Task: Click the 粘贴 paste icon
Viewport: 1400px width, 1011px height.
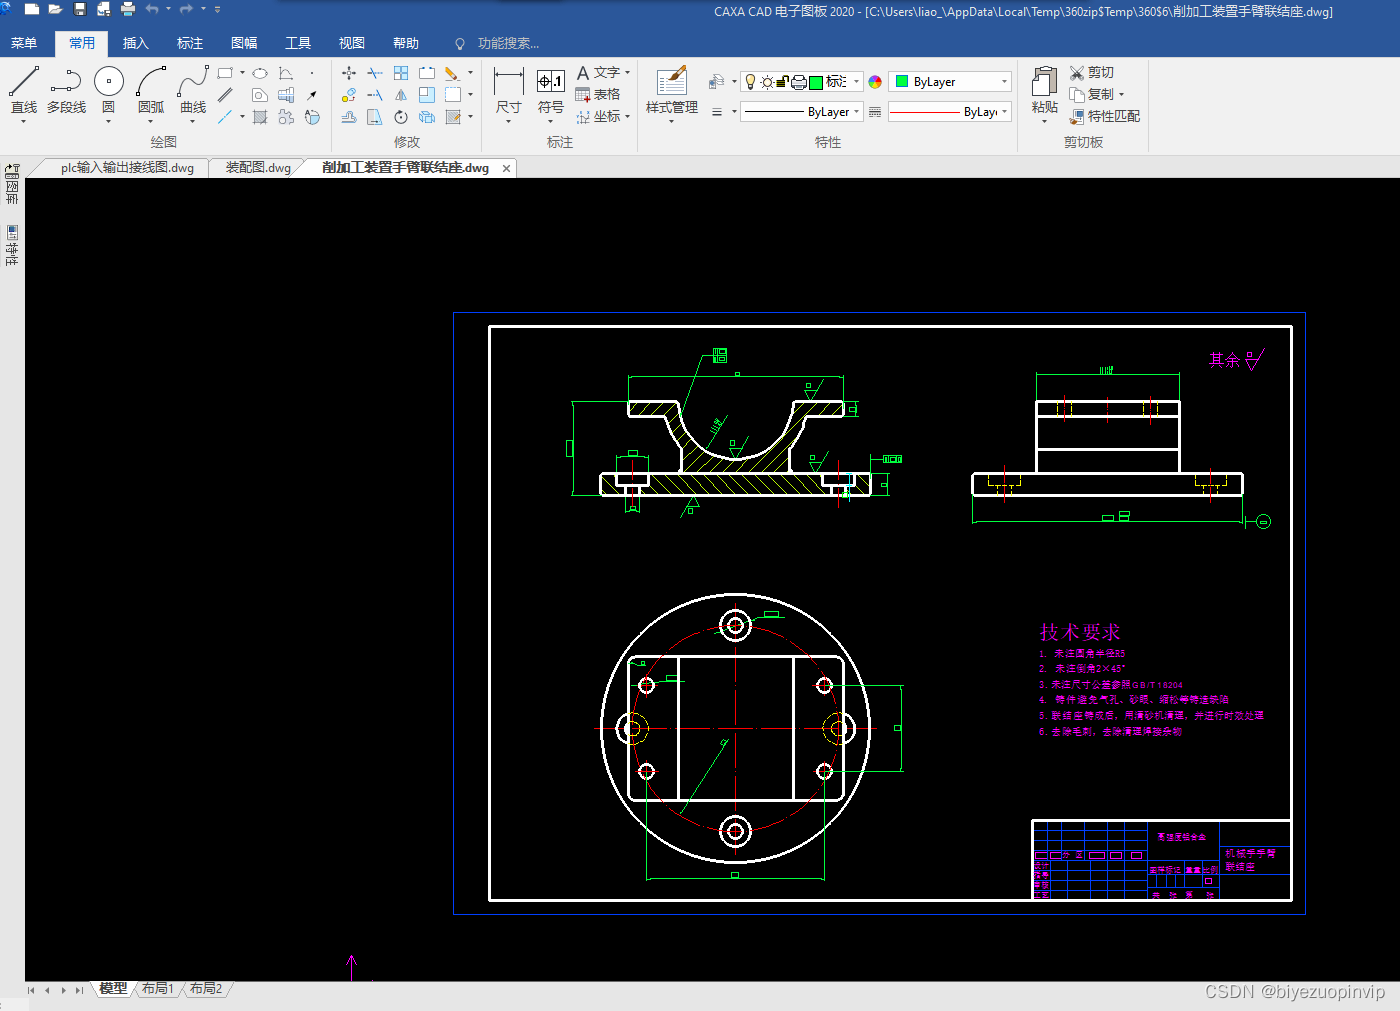Action: coord(1045,83)
